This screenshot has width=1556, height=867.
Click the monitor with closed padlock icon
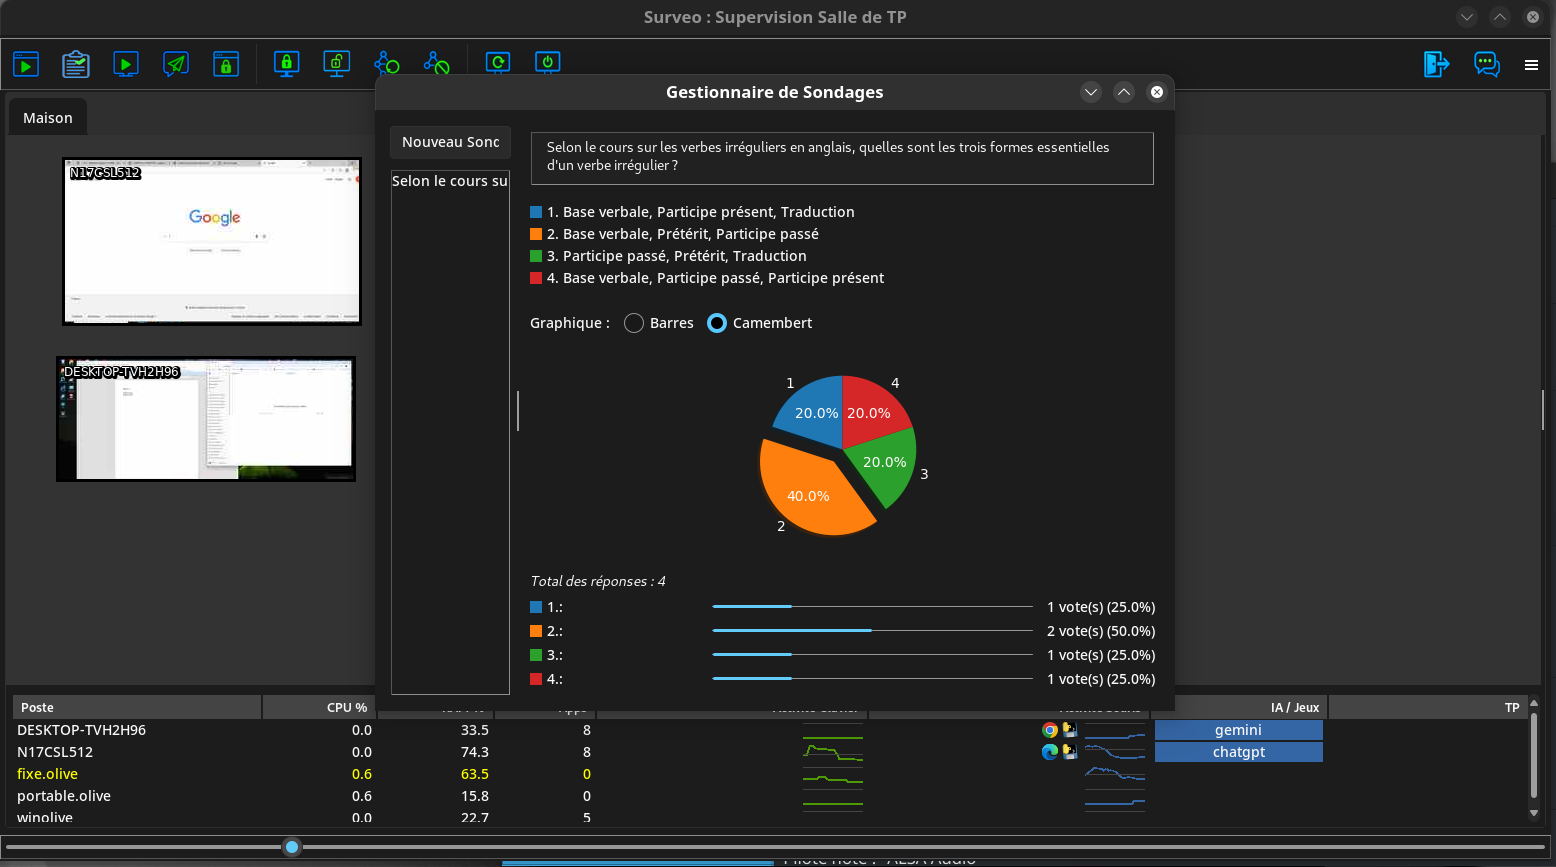(x=287, y=65)
